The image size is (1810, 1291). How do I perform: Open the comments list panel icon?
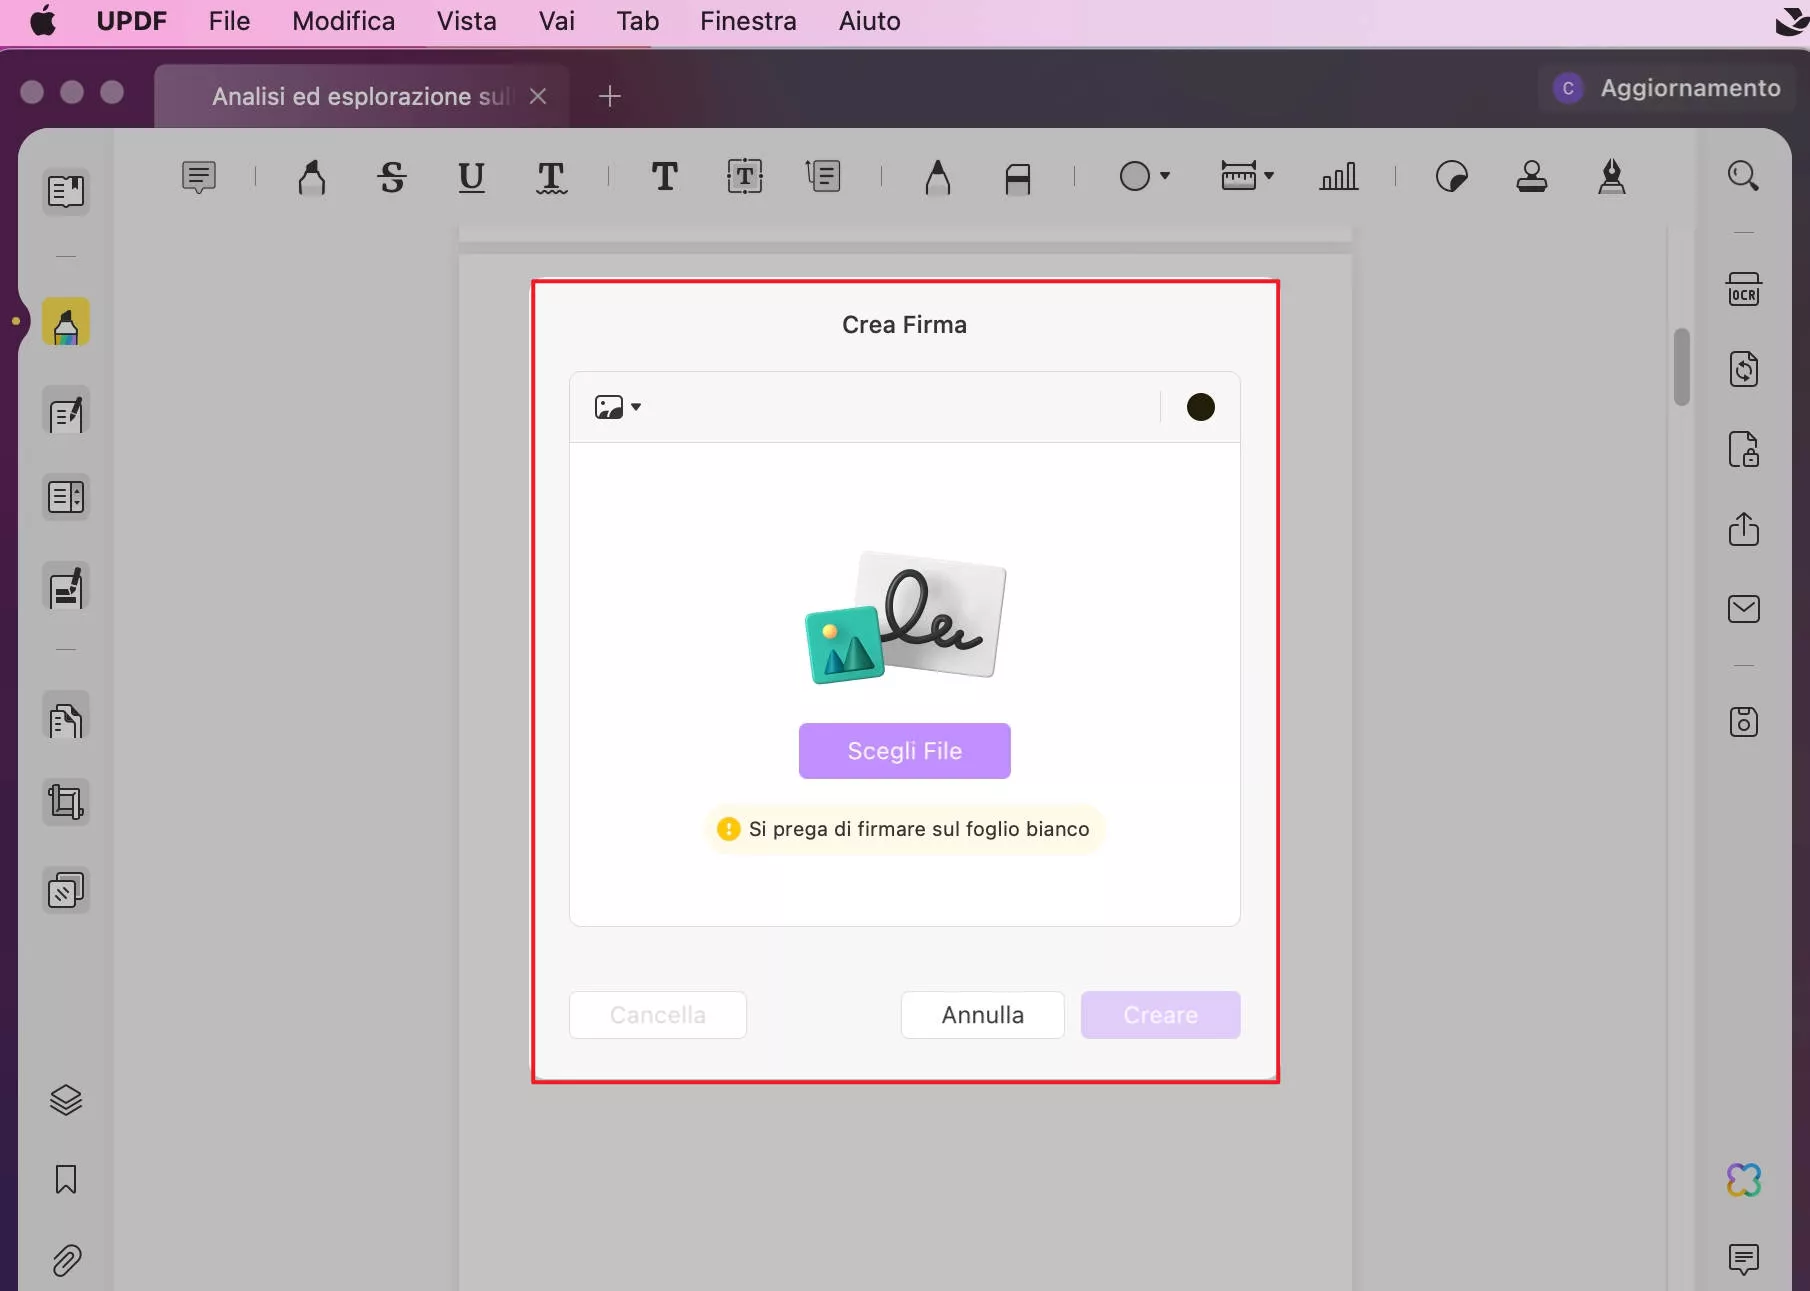tap(1744, 1259)
